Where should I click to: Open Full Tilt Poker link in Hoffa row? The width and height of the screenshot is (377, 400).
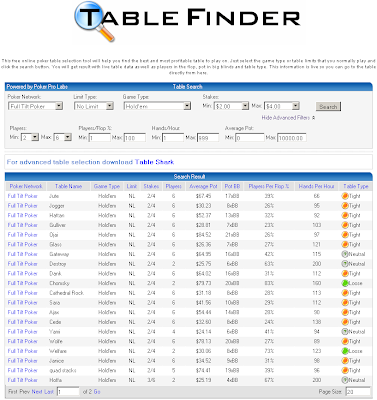[23, 380]
